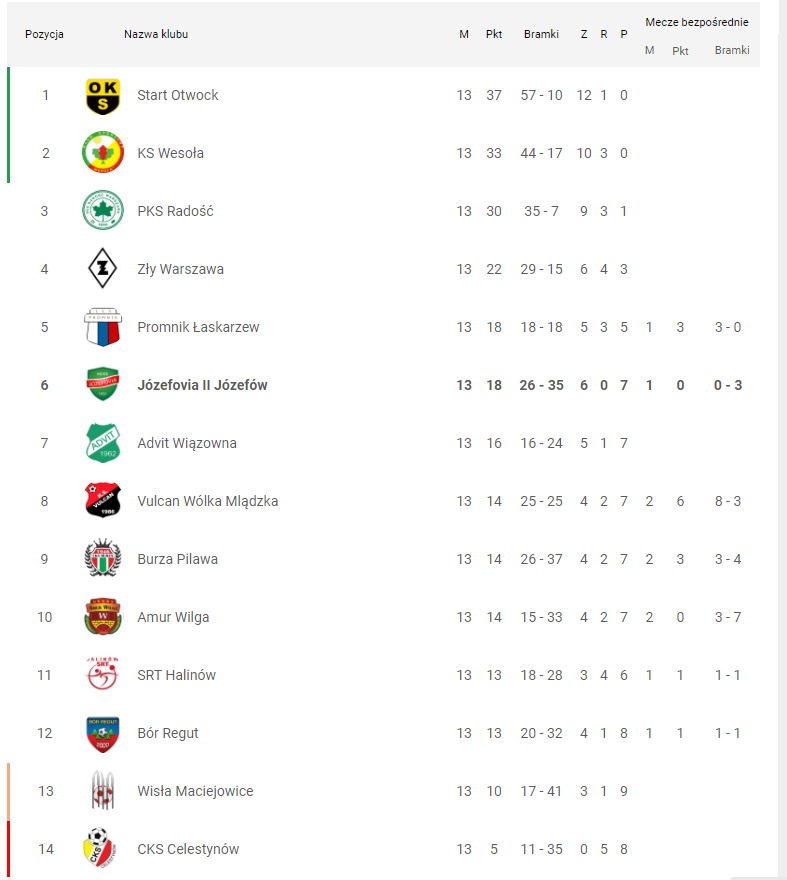Click the KS Wesoła club logo
This screenshot has height=880, width=787.
(x=102, y=154)
